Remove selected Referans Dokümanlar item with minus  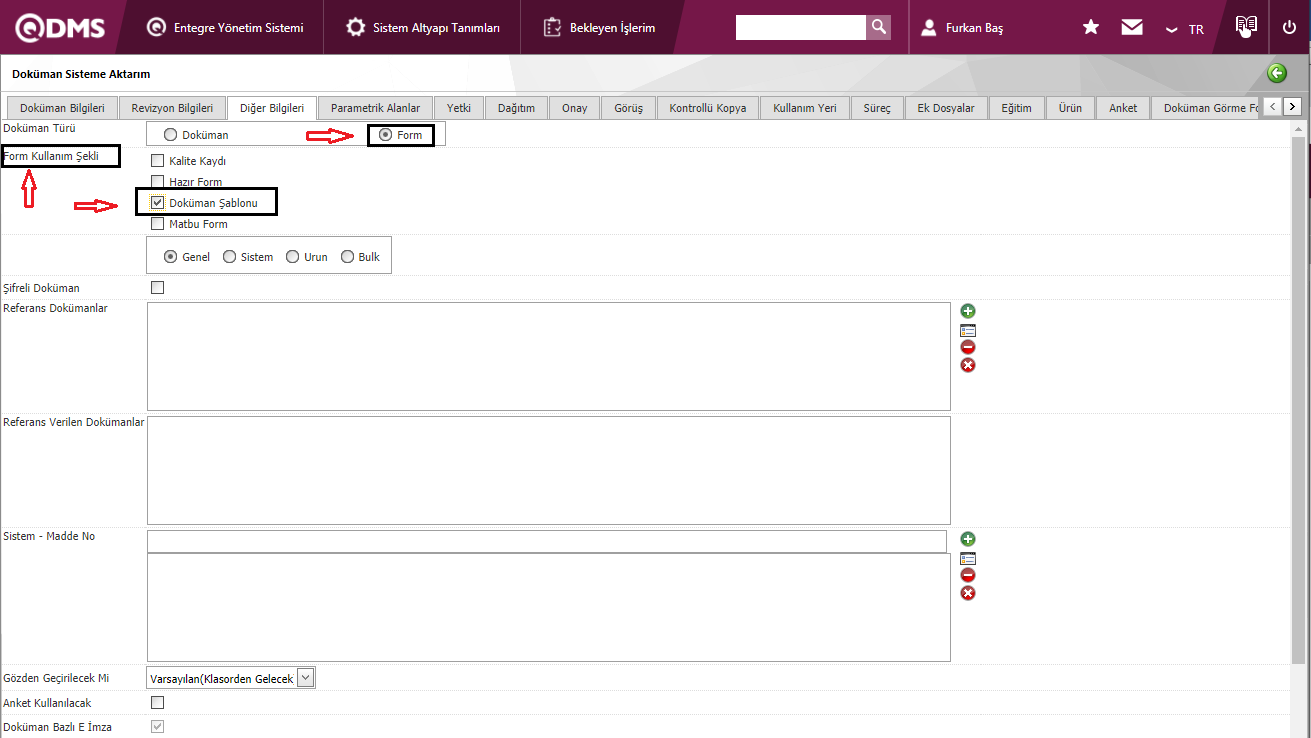point(968,347)
